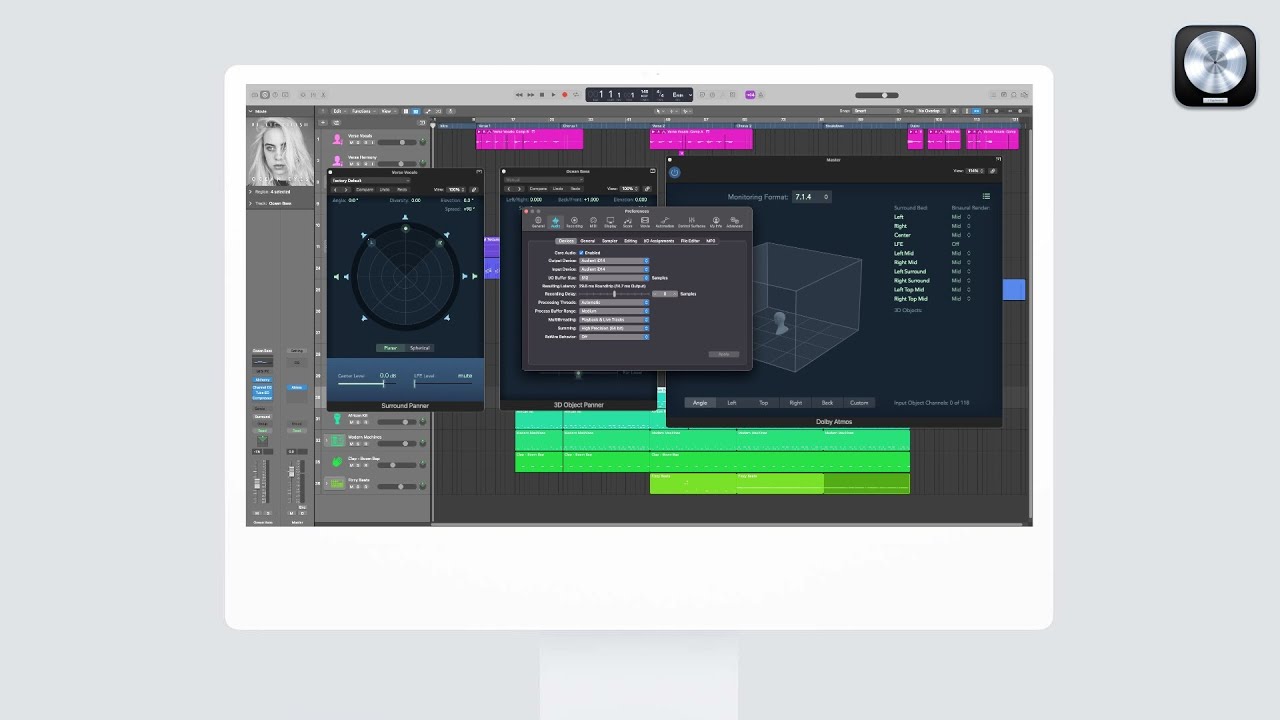Adjust Verse Vocals track volume slider
This screenshot has width=1280, height=720.
(x=398, y=142)
